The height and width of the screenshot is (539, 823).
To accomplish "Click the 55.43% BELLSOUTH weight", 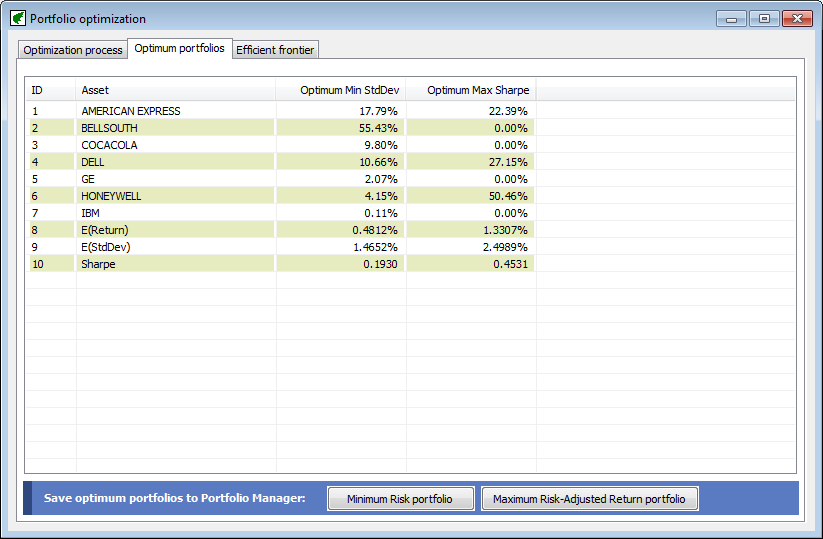I will 378,128.
